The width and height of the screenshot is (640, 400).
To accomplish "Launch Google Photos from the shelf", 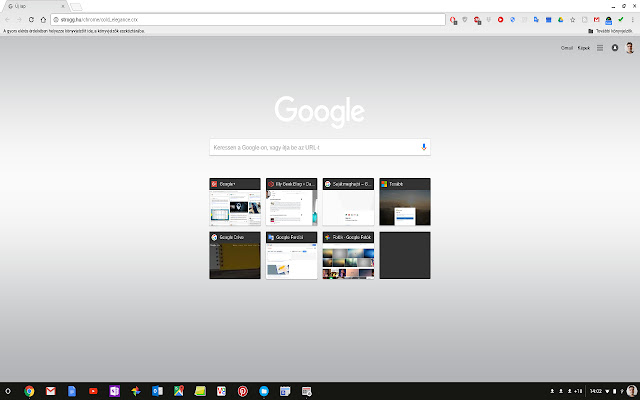I will click(136, 391).
